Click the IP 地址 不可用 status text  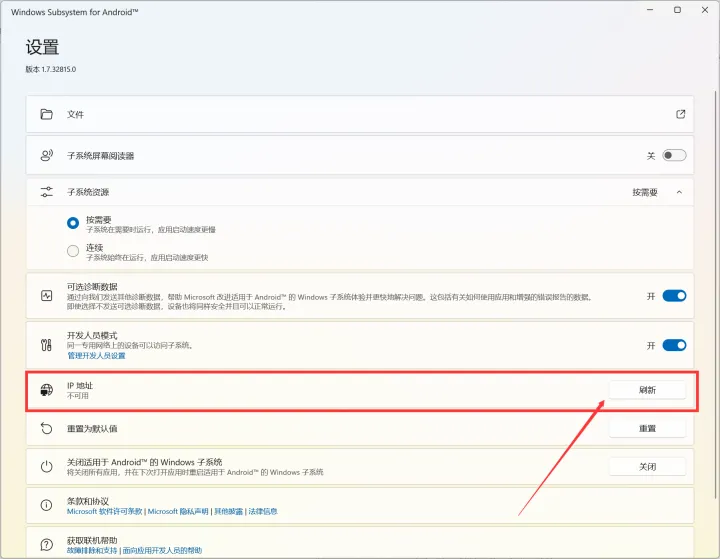pos(78,395)
